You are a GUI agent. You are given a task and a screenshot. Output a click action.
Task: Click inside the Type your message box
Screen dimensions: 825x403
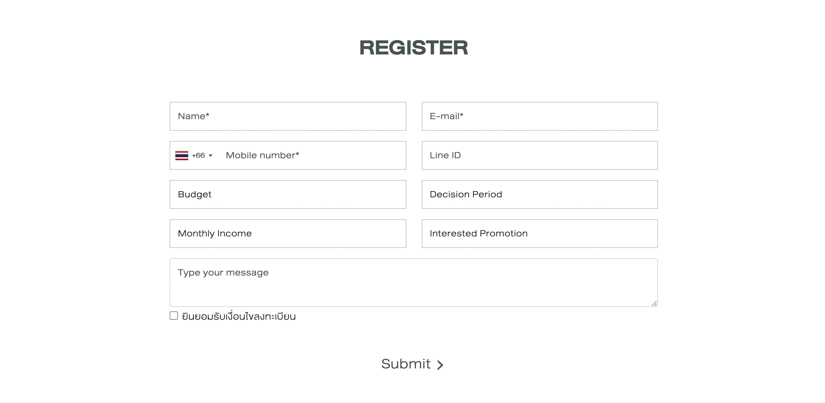tap(414, 283)
